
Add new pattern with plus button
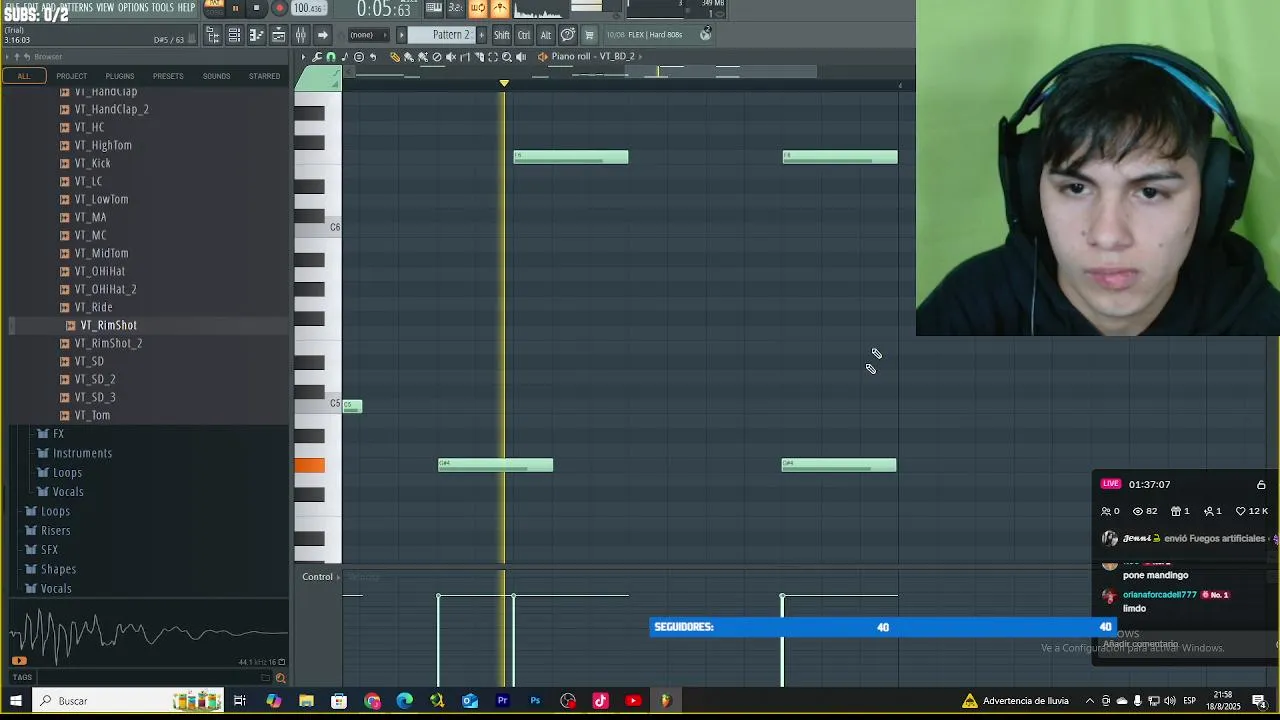(x=481, y=35)
